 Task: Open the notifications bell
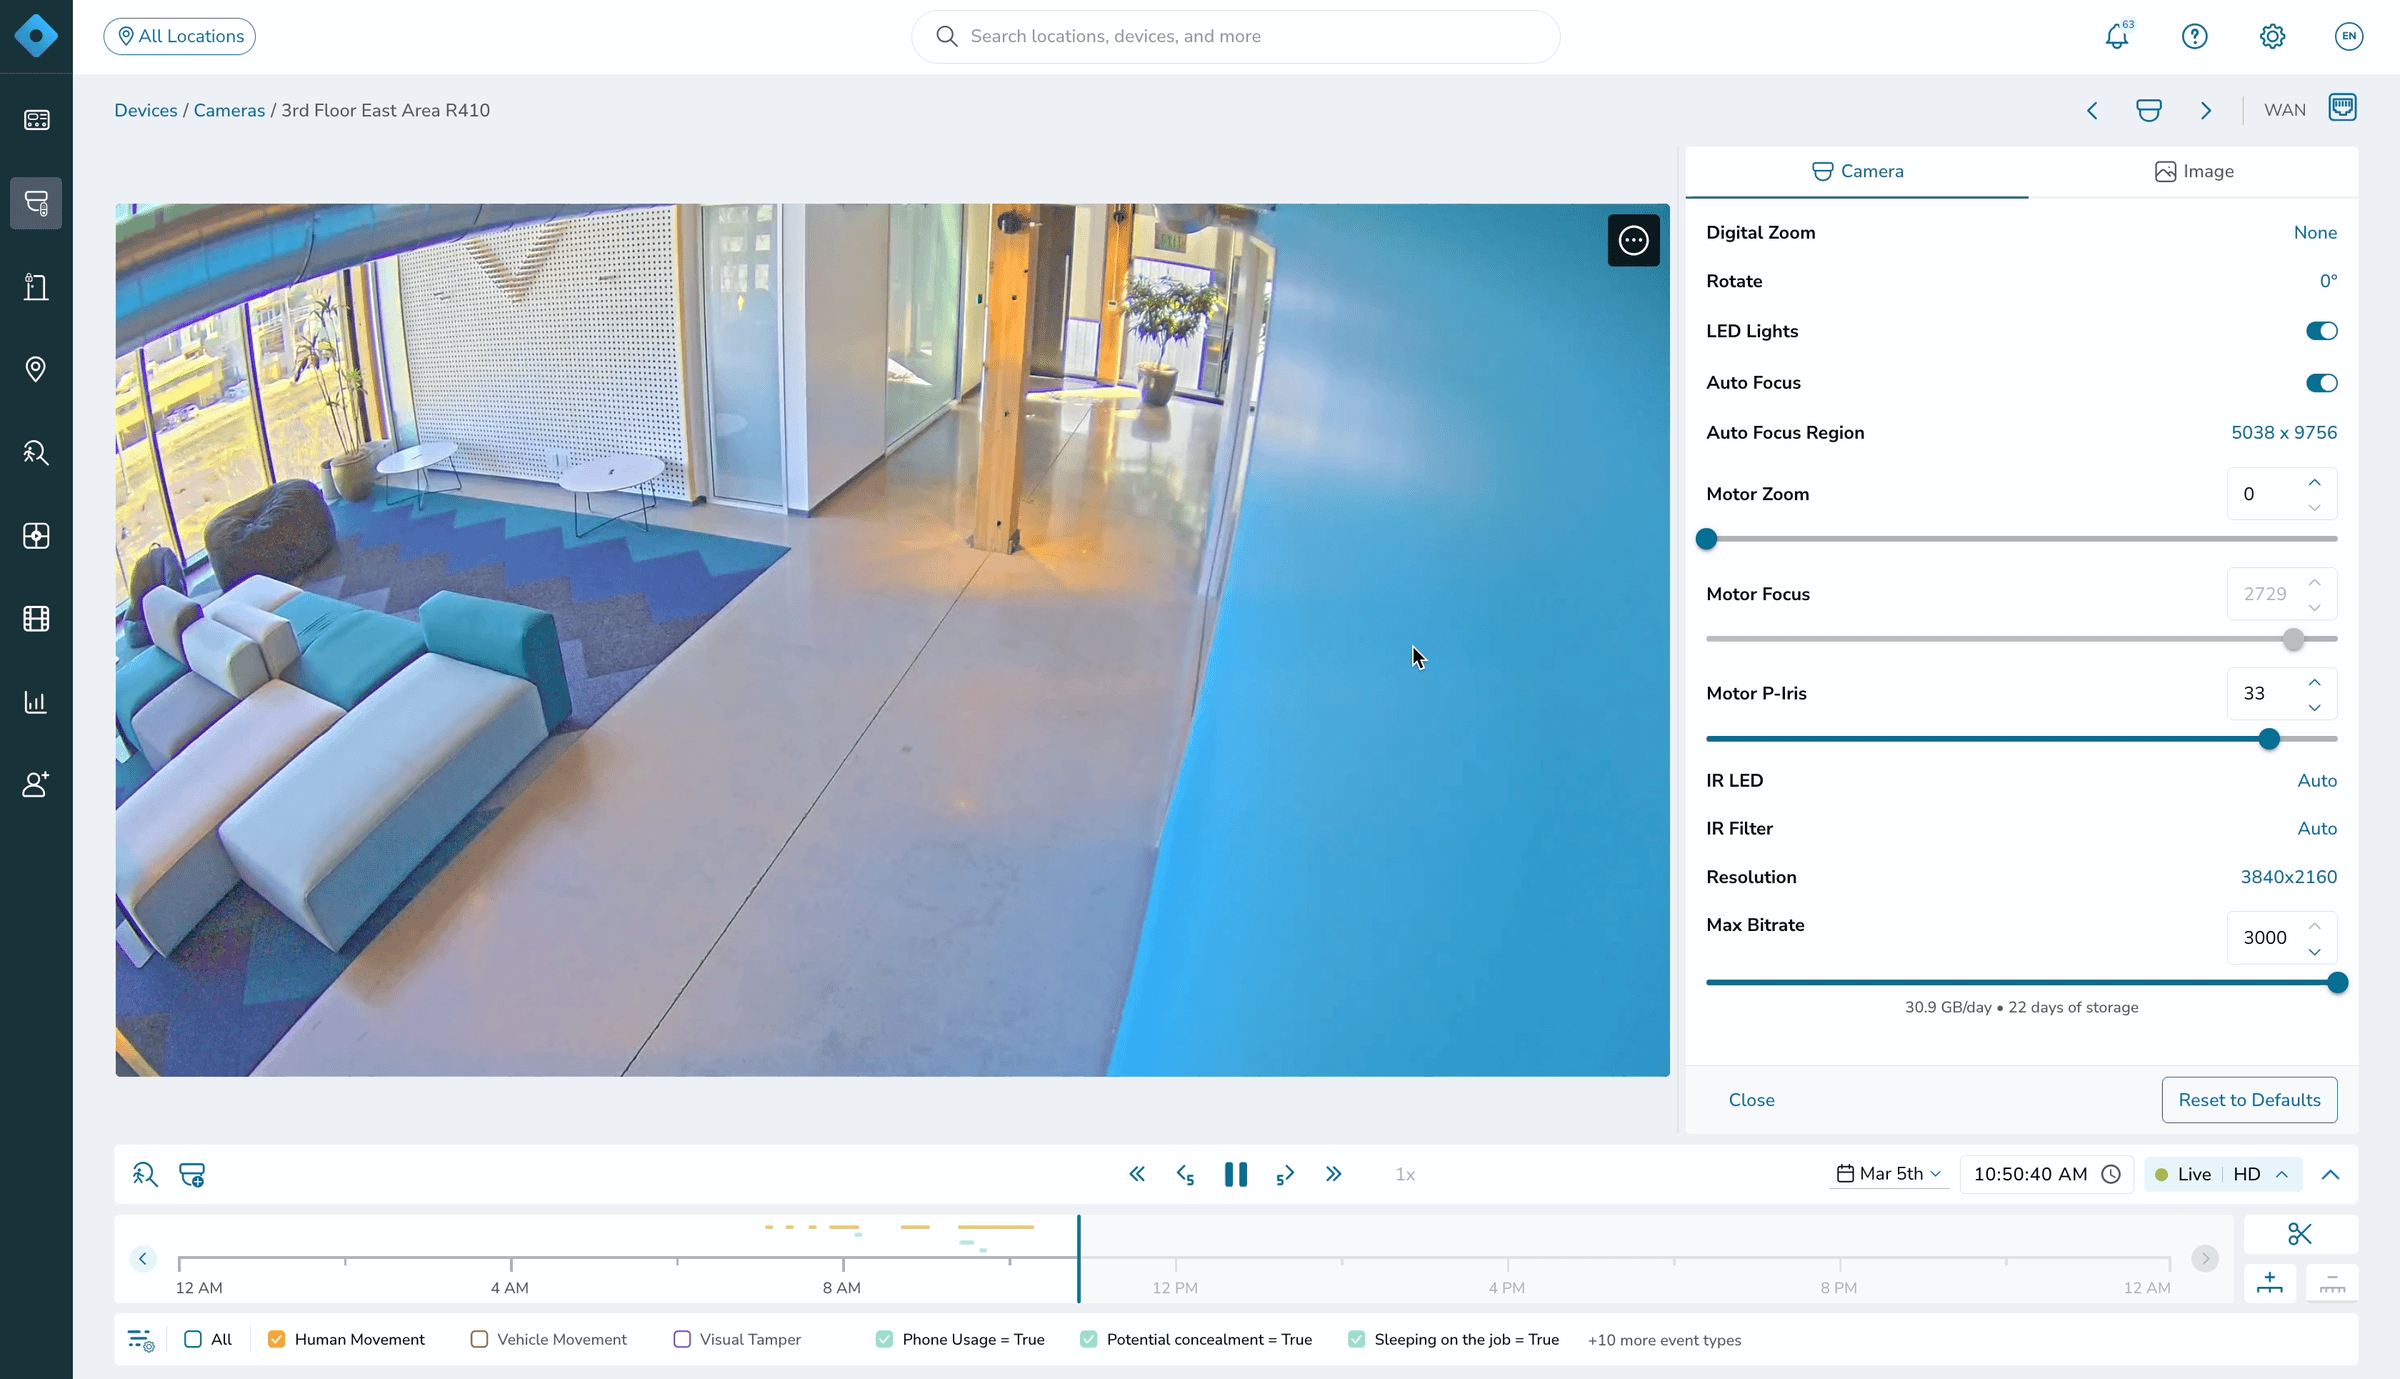pos(2117,37)
